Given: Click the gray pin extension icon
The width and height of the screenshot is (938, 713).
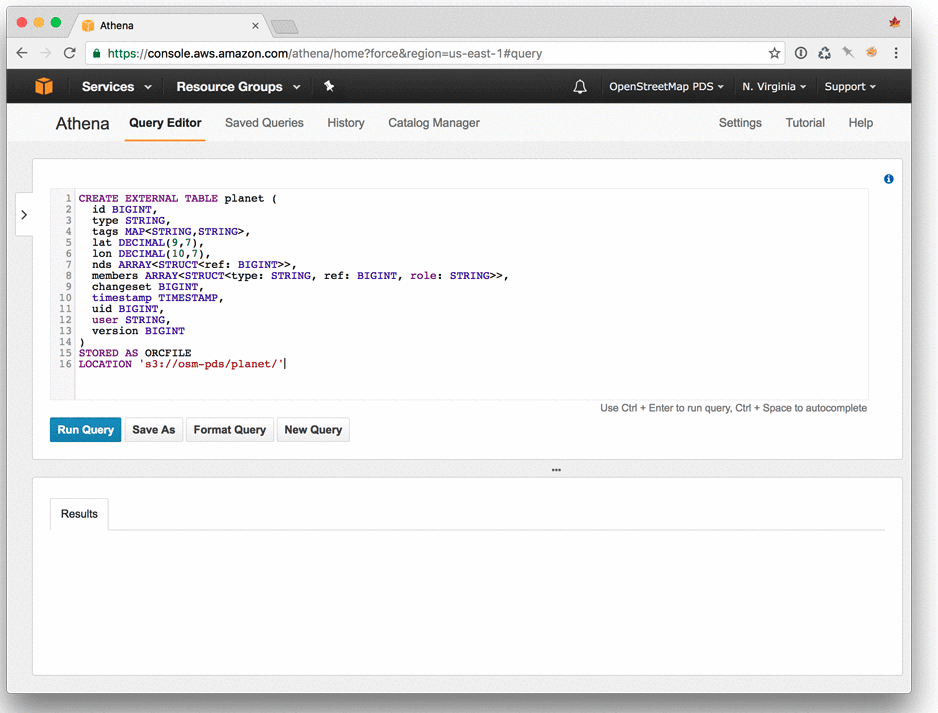Looking at the screenshot, I should click(848, 53).
